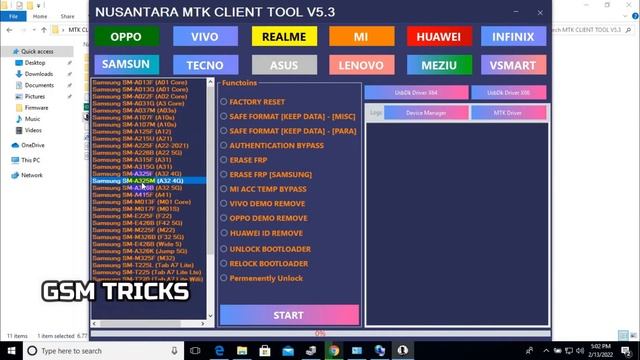The image size is (640, 360).
Task: Select the MI brand button
Action: point(362,37)
